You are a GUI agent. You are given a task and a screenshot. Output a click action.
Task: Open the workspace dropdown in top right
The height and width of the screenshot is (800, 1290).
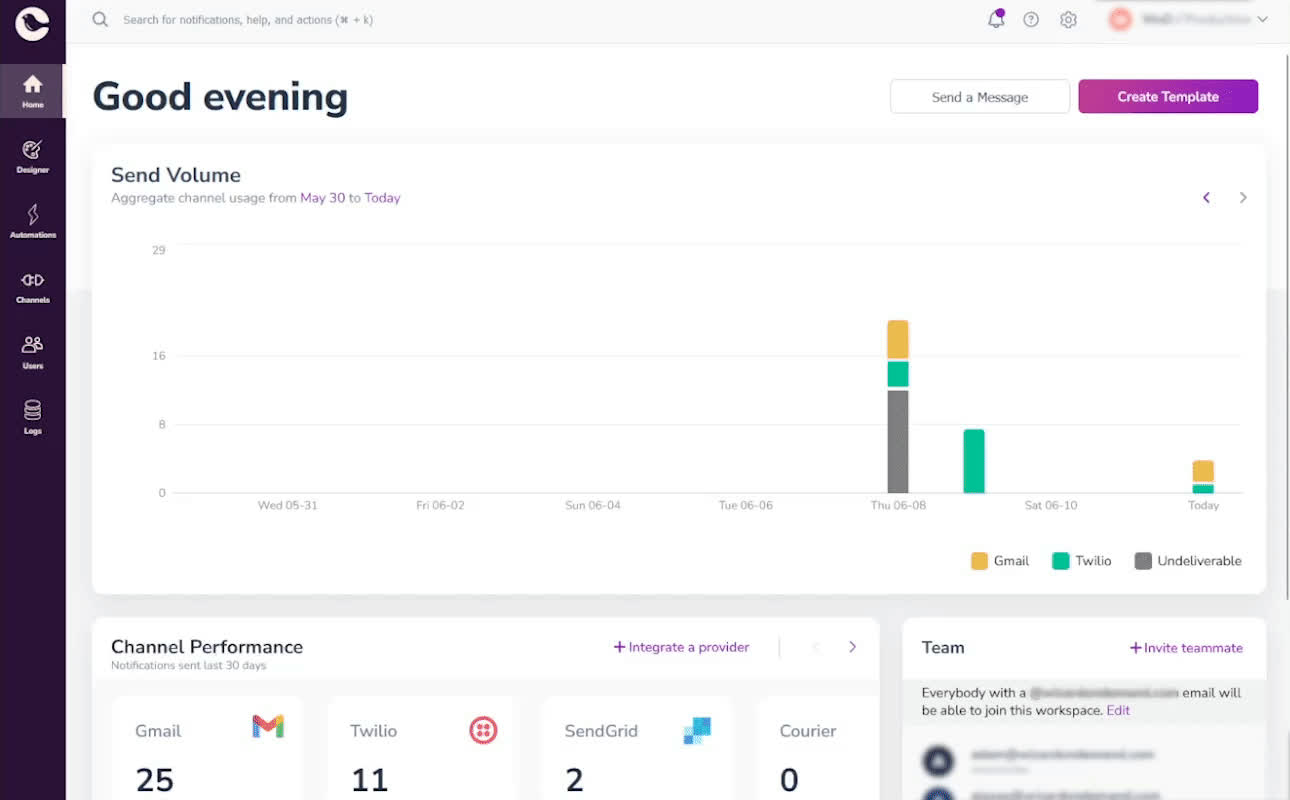[x=1188, y=19]
